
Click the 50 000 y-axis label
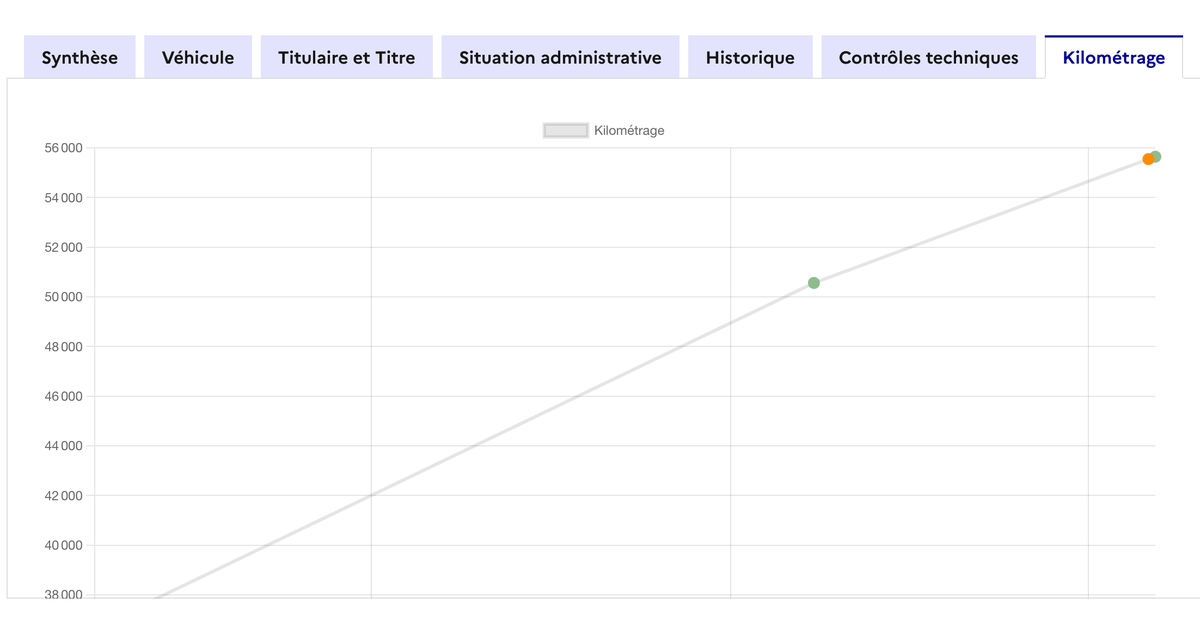click(x=63, y=297)
